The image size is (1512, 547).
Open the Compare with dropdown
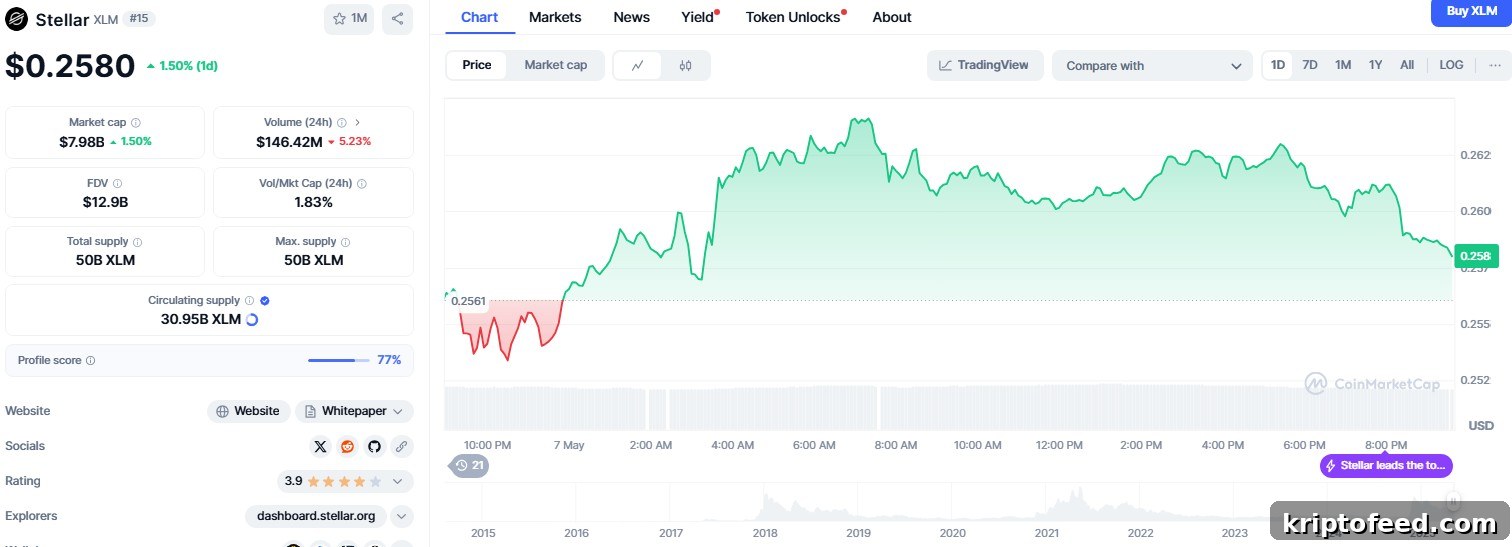point(1152,66)
